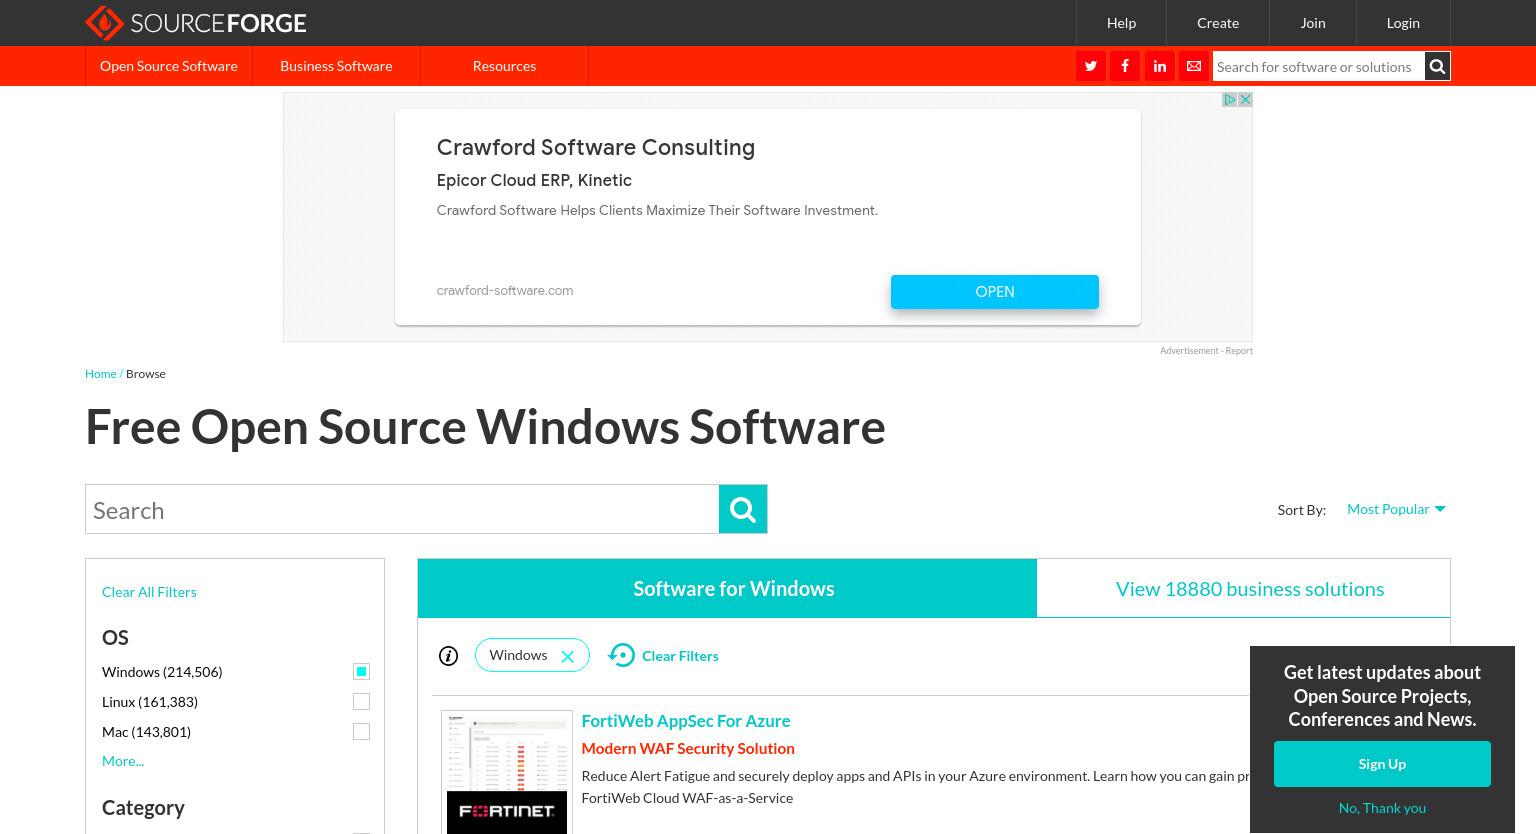Click the OPEN ad button
The width and height of the screenshot is (1536, 834).
coord(995,292)
